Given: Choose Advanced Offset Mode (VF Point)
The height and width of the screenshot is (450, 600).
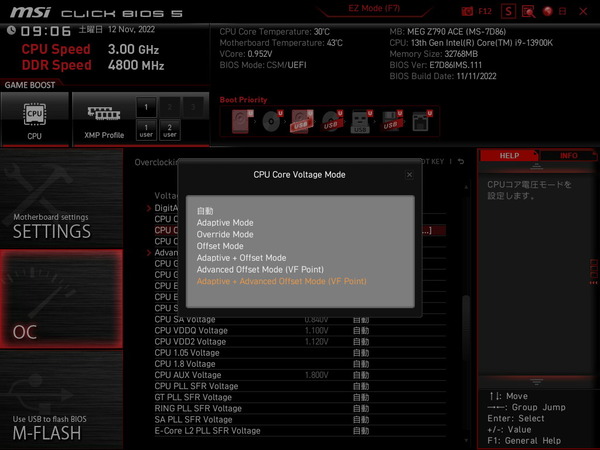Looking at the screenshot, I should [260, 269].
